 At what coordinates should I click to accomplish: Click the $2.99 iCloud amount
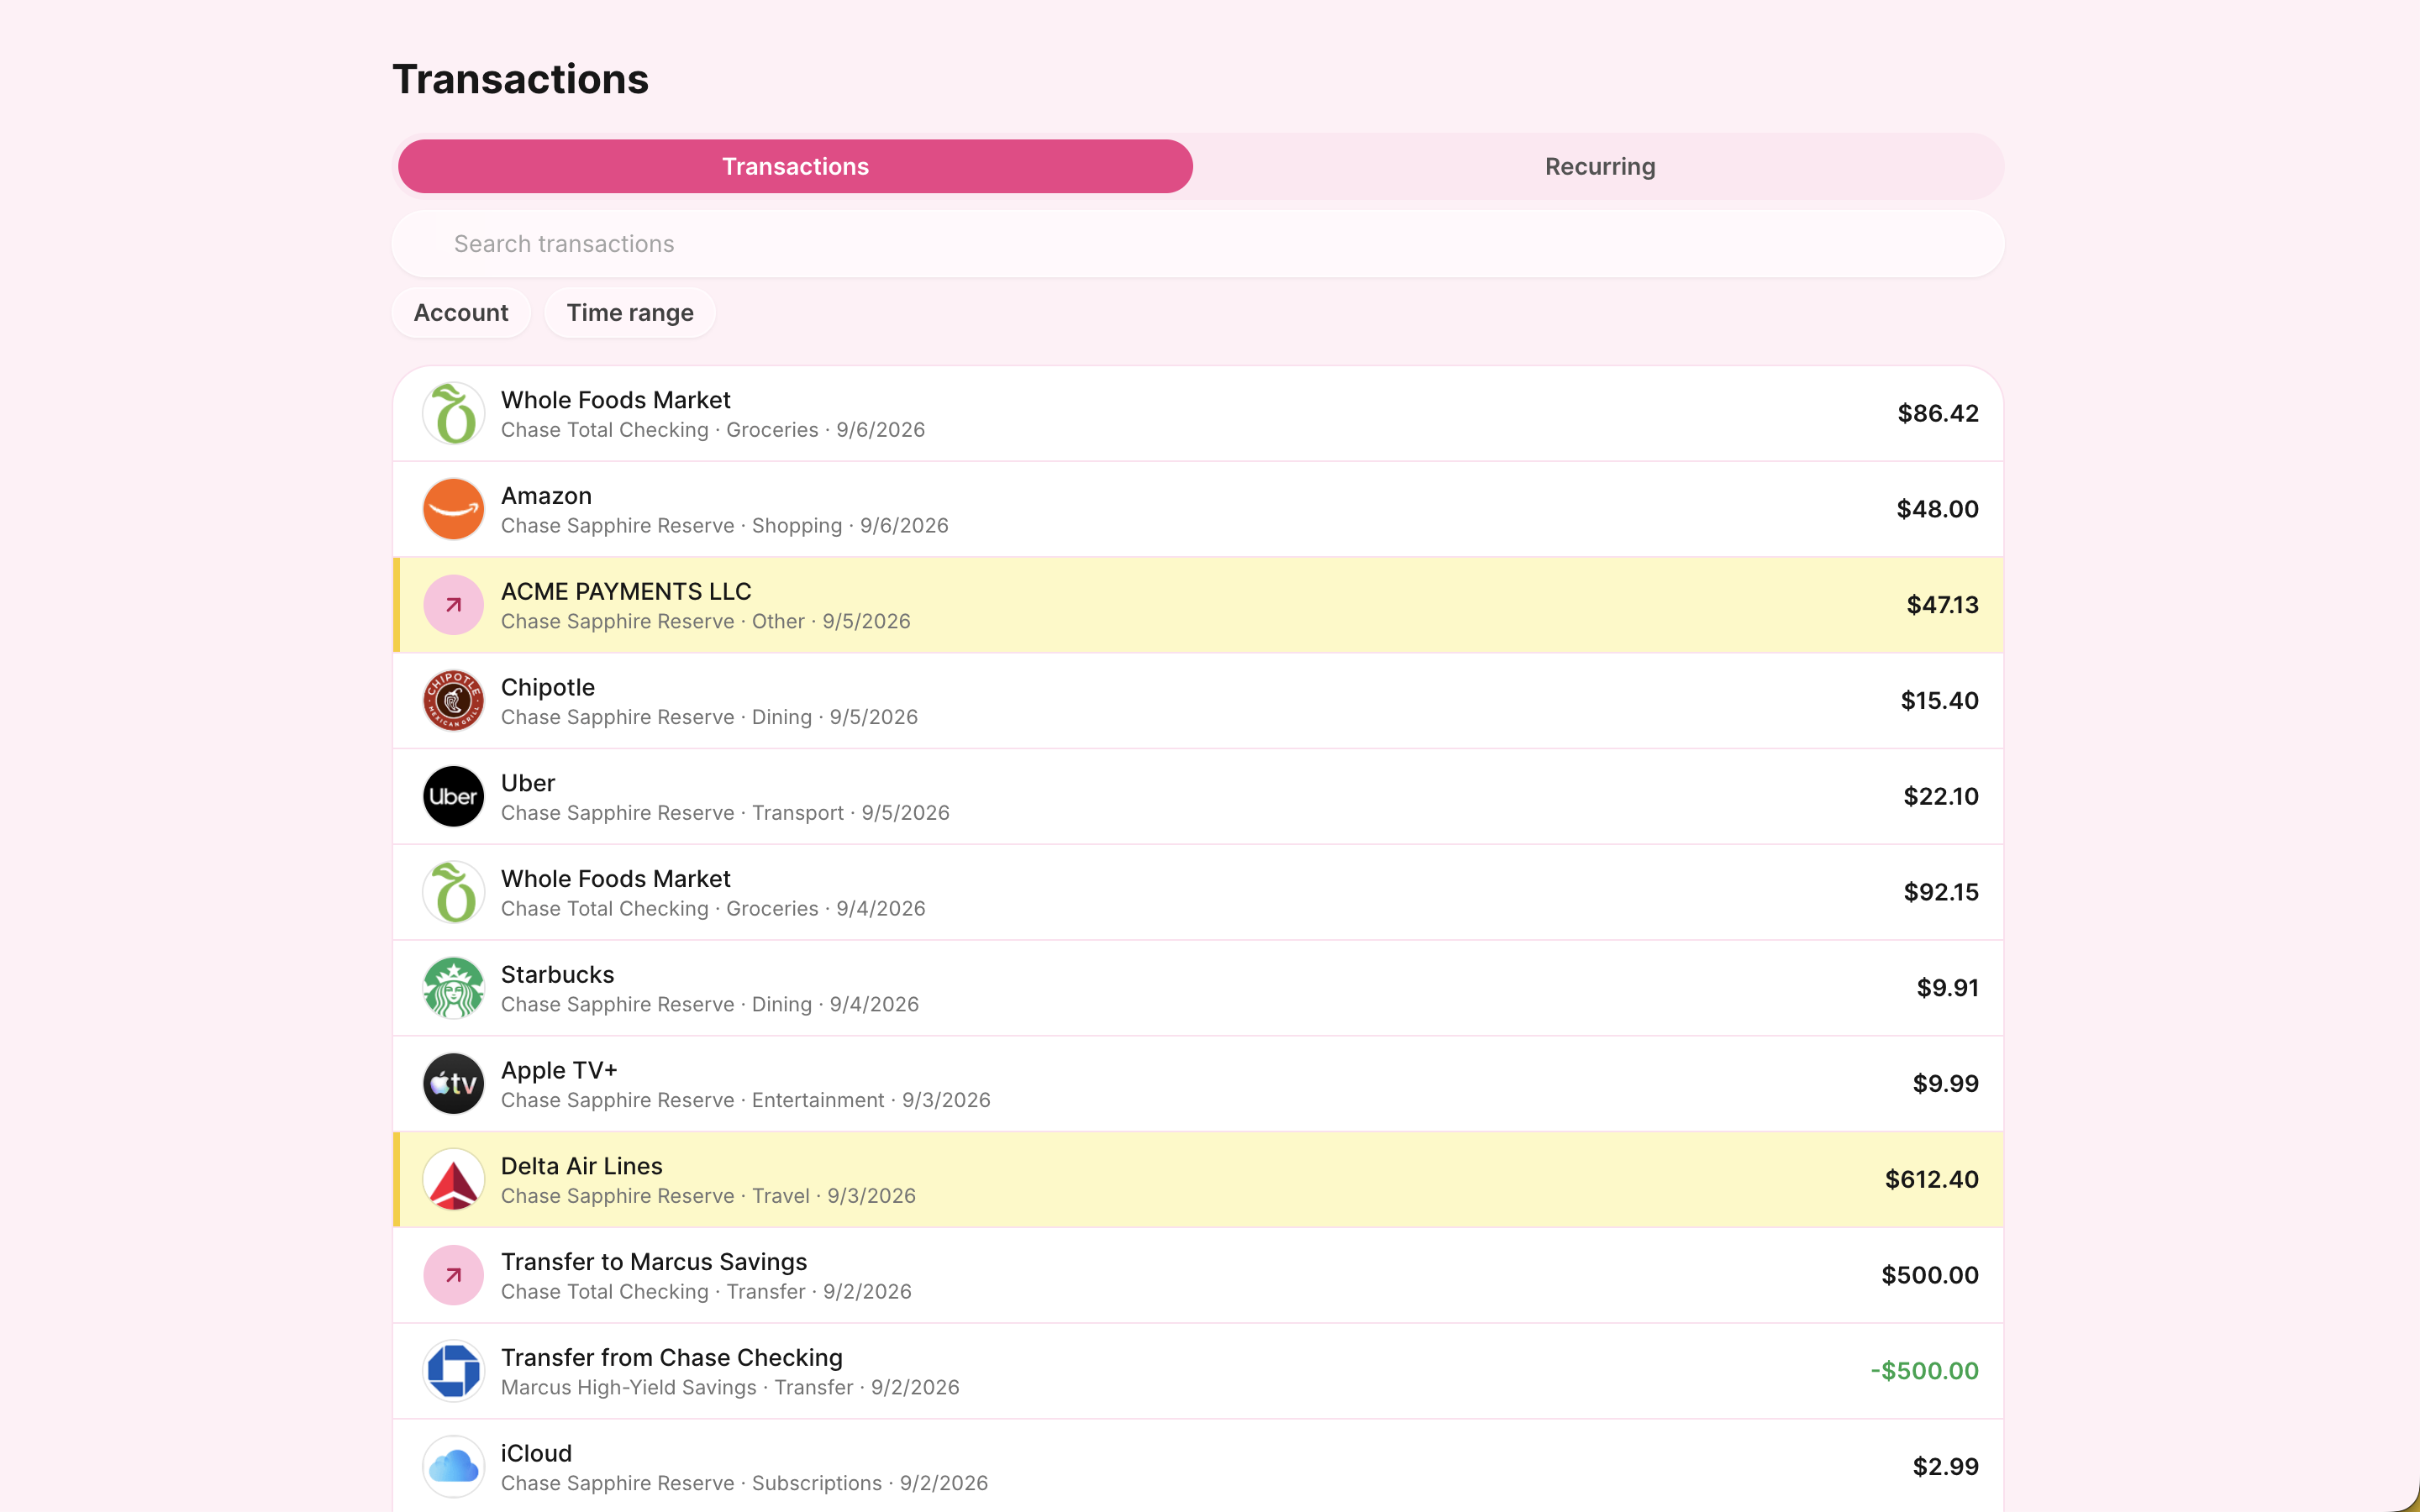click(1945, 1467)
